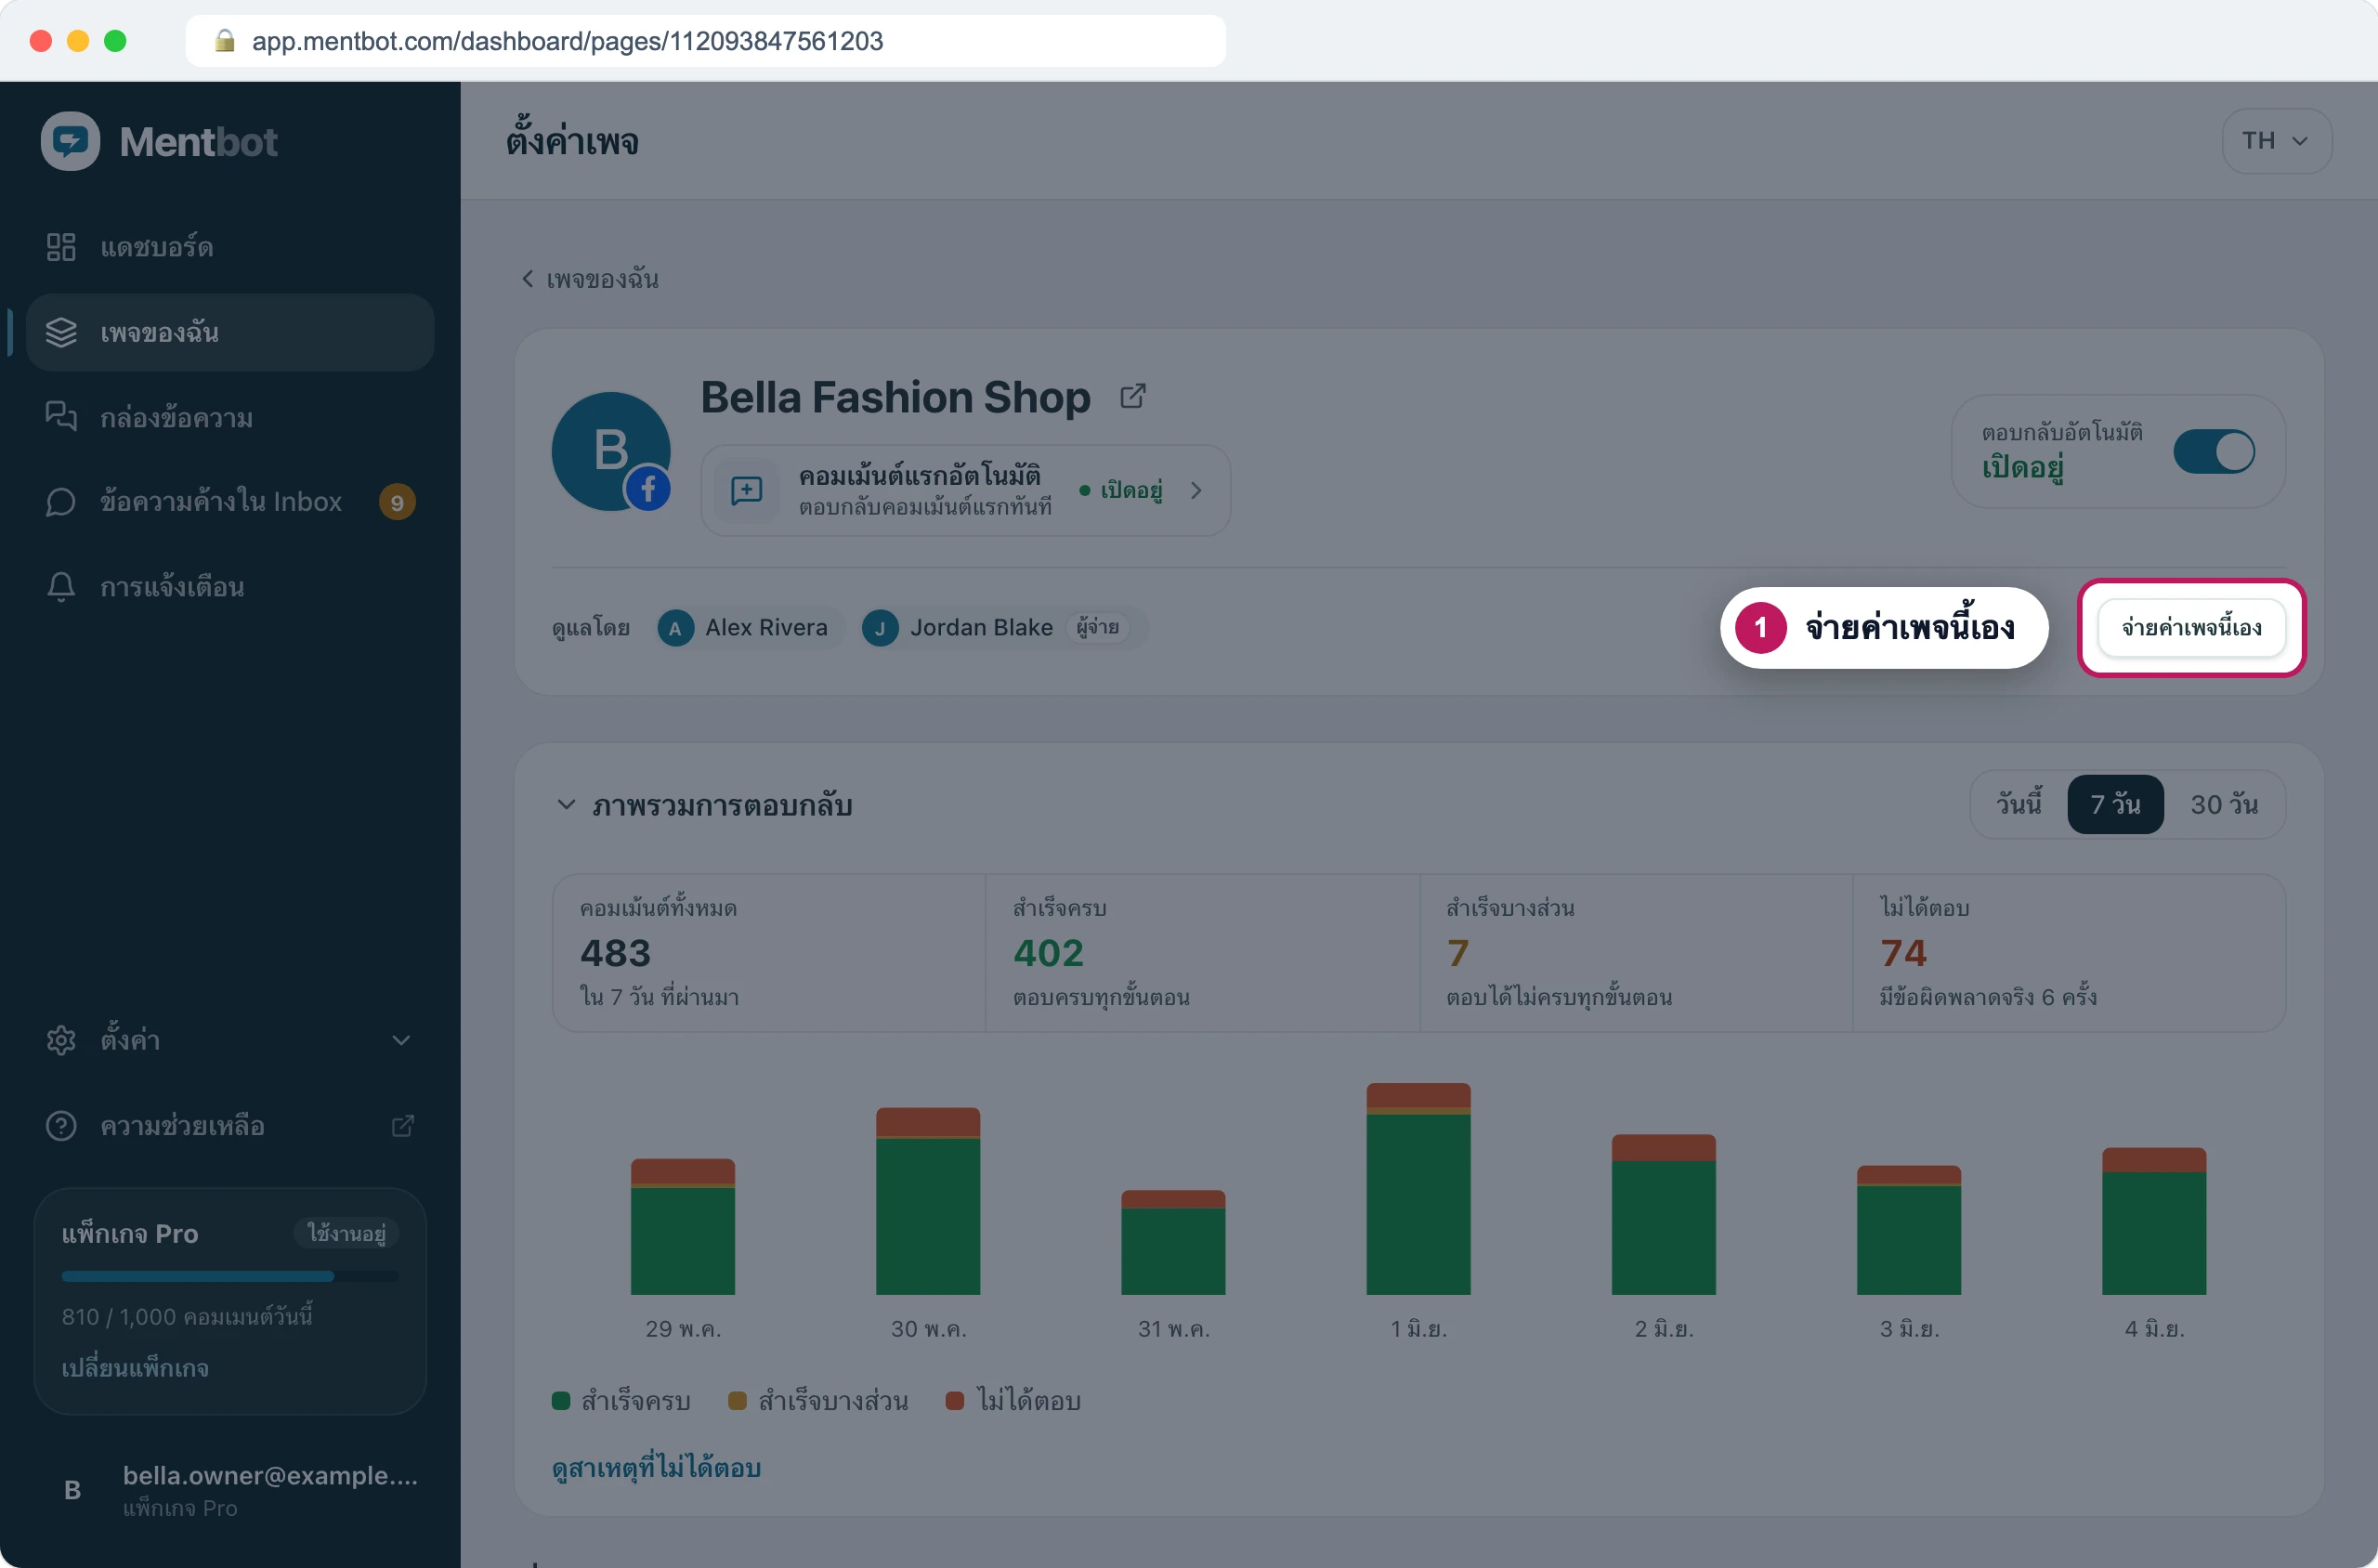Open the กล่องข้อความ chat bubbles icon
Image resolution: width=2378 pixels, height=1568 pixels.
point(61,416)
